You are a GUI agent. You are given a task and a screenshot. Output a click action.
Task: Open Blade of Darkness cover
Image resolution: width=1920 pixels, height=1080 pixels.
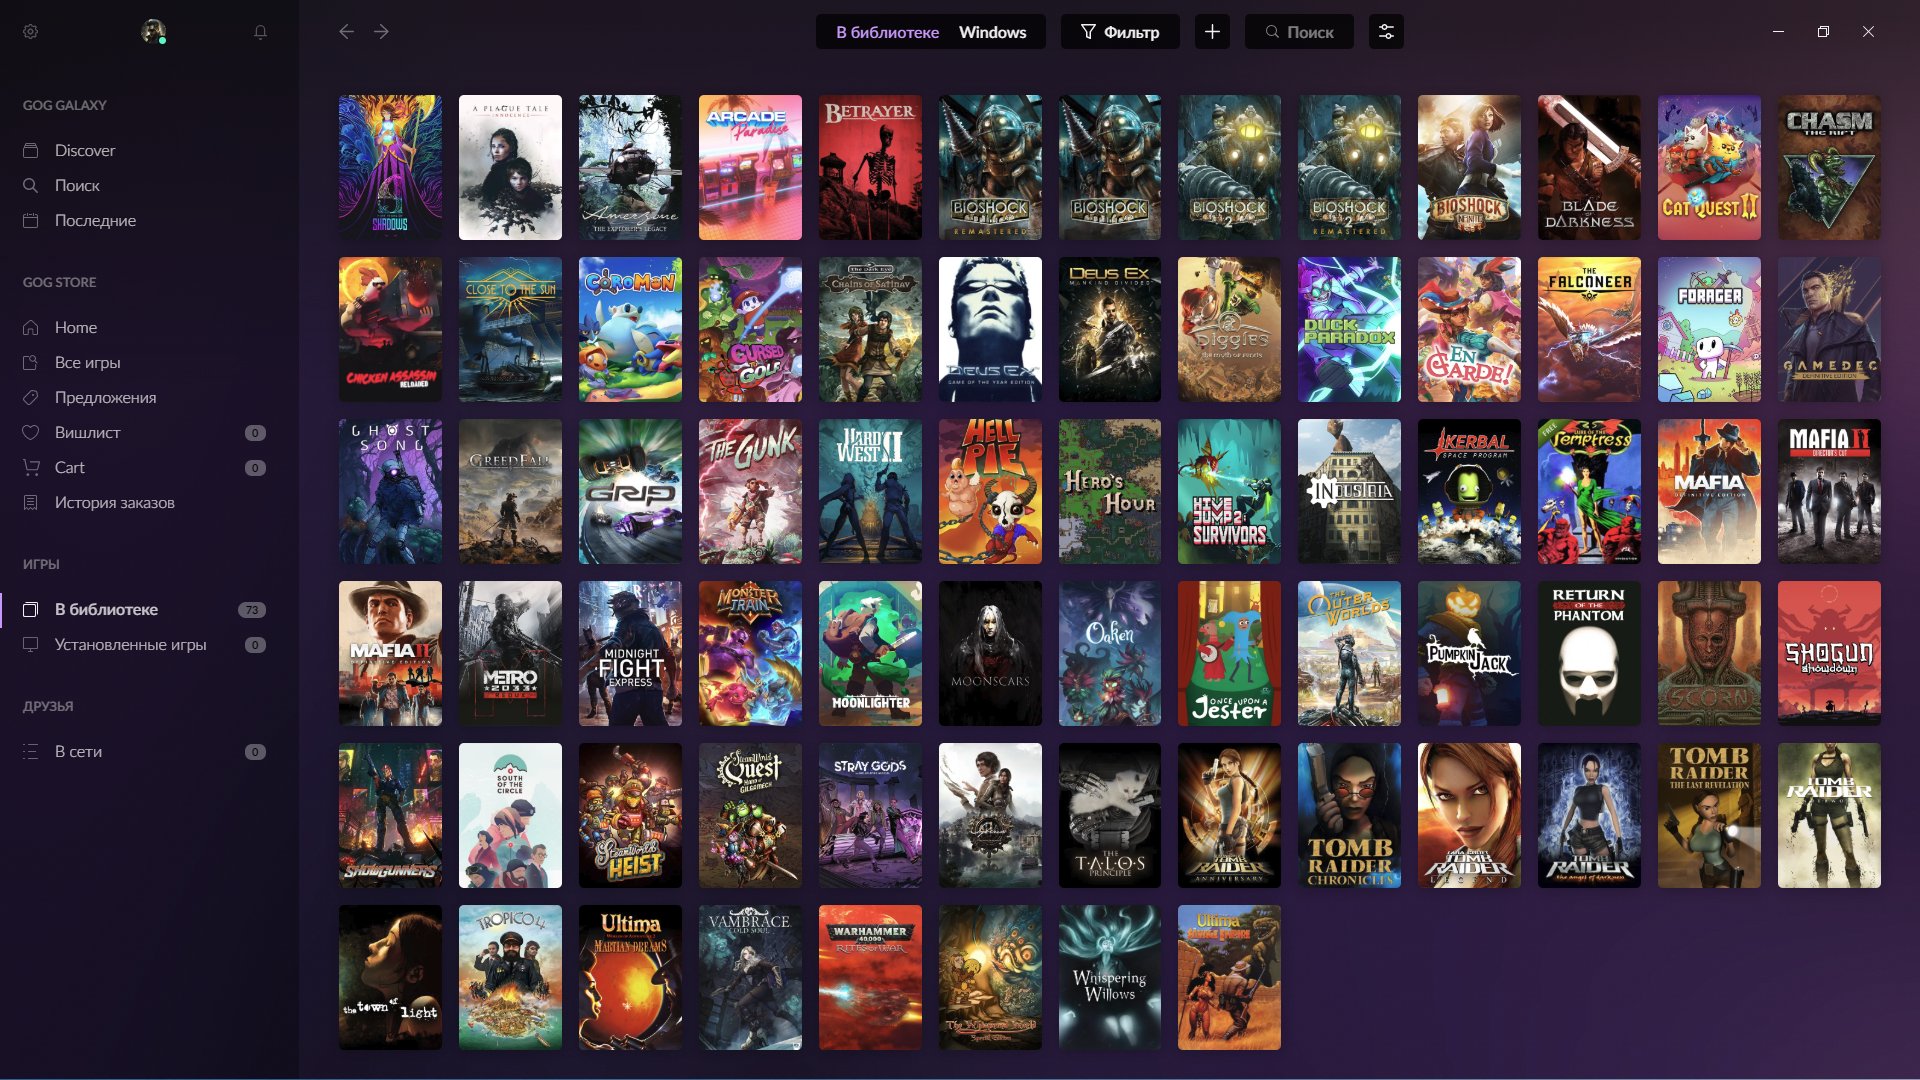[1589, 167]
